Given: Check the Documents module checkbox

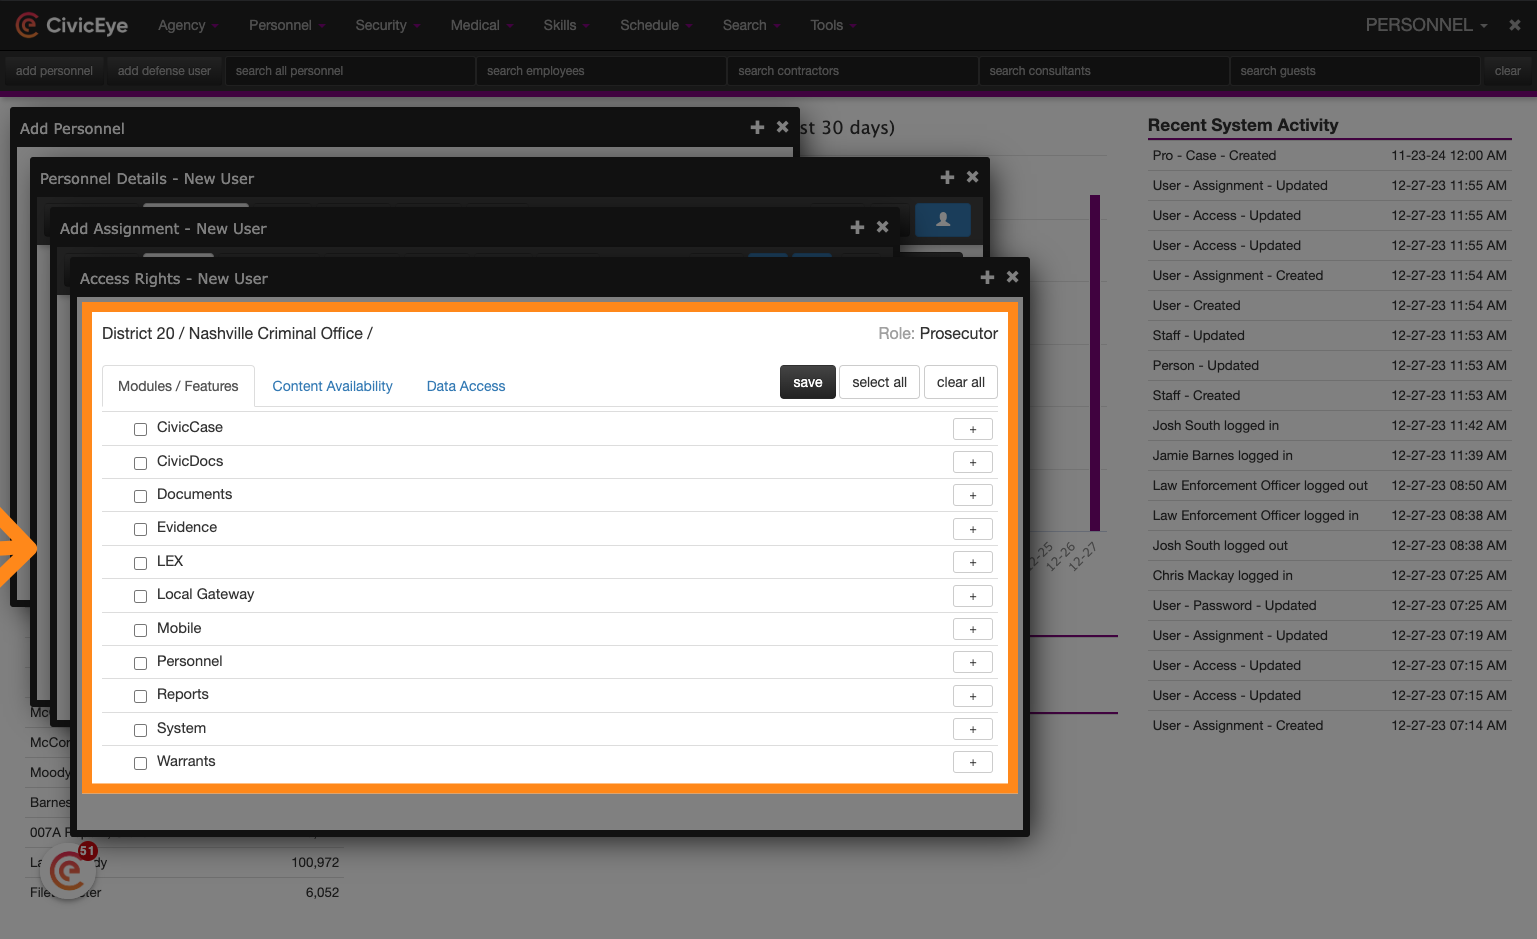Looking at the screenshot, I should point(140,496).
